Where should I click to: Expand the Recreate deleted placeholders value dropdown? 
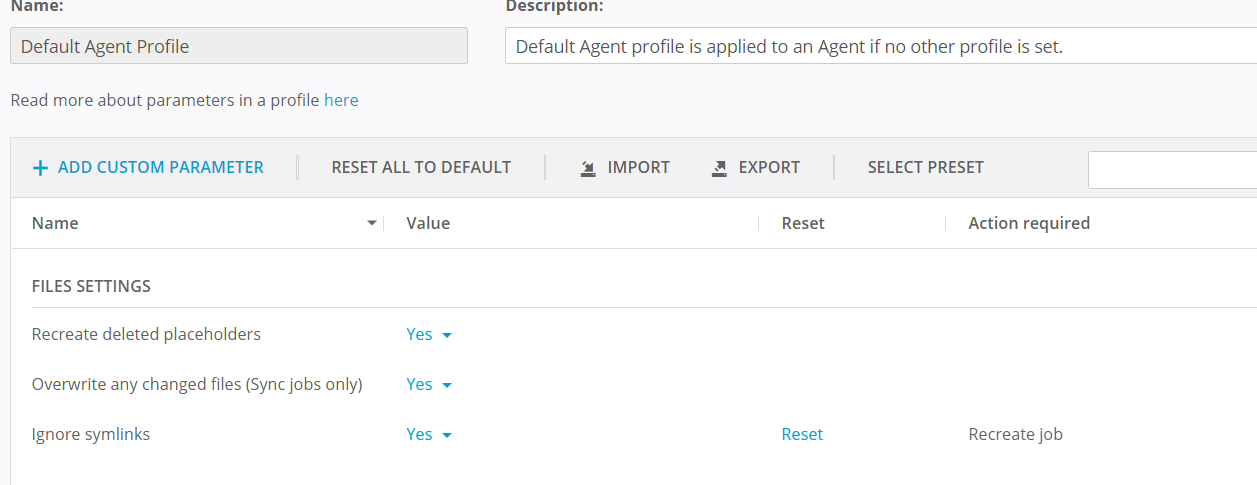tap(429, 334)
